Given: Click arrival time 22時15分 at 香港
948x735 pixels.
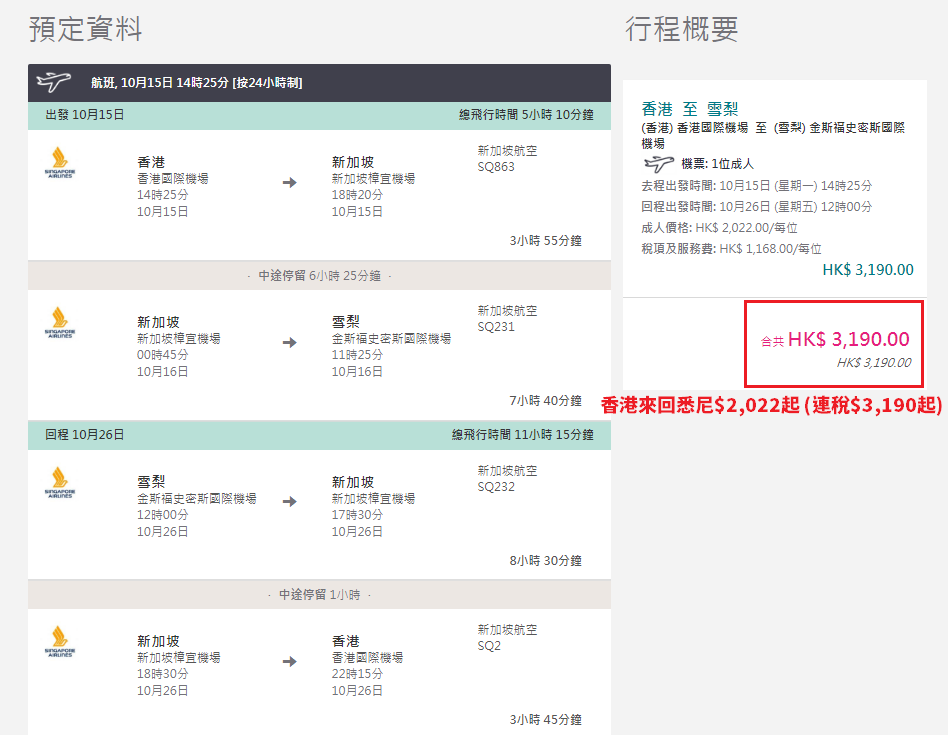Looking at the screenshot, I should 357,673.
